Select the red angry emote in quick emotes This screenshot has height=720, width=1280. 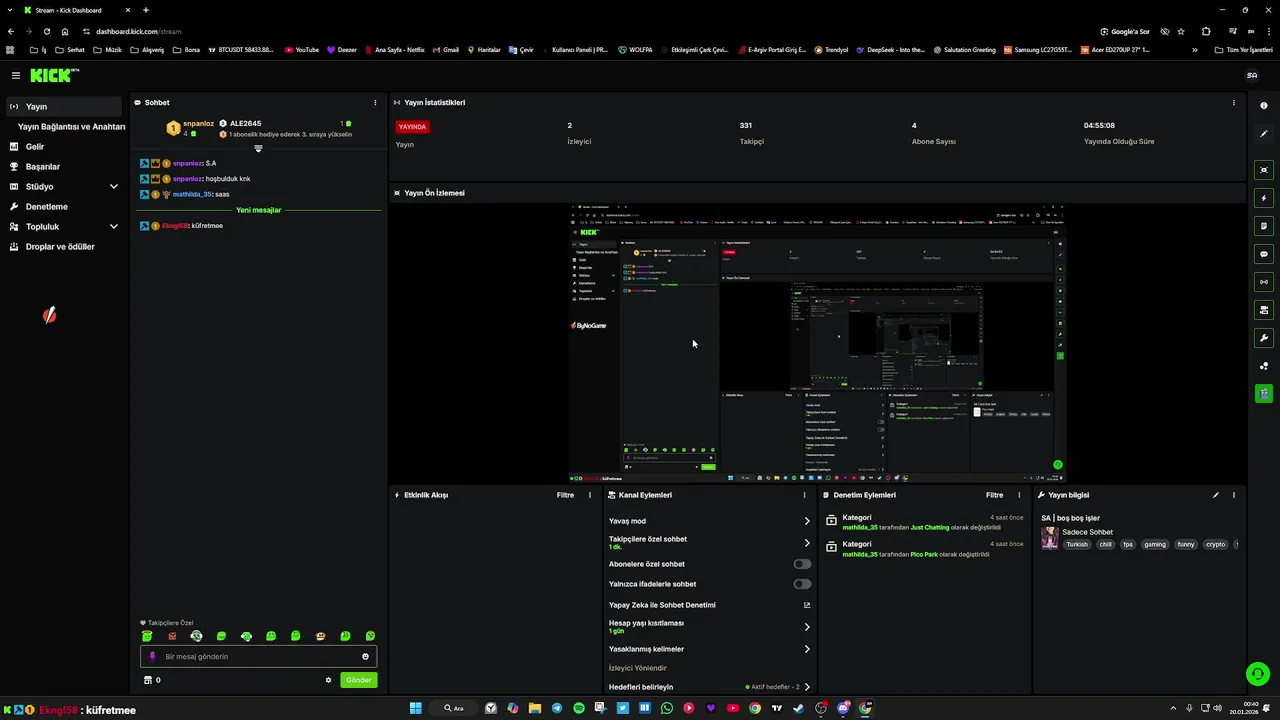coord(172,636)
